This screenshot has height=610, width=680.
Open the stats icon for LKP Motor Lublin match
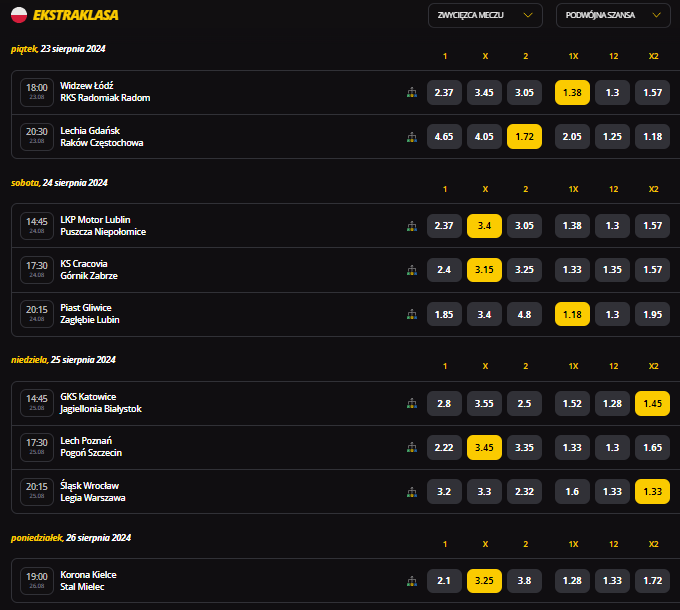pyautogui.click(x=411, y=226)
